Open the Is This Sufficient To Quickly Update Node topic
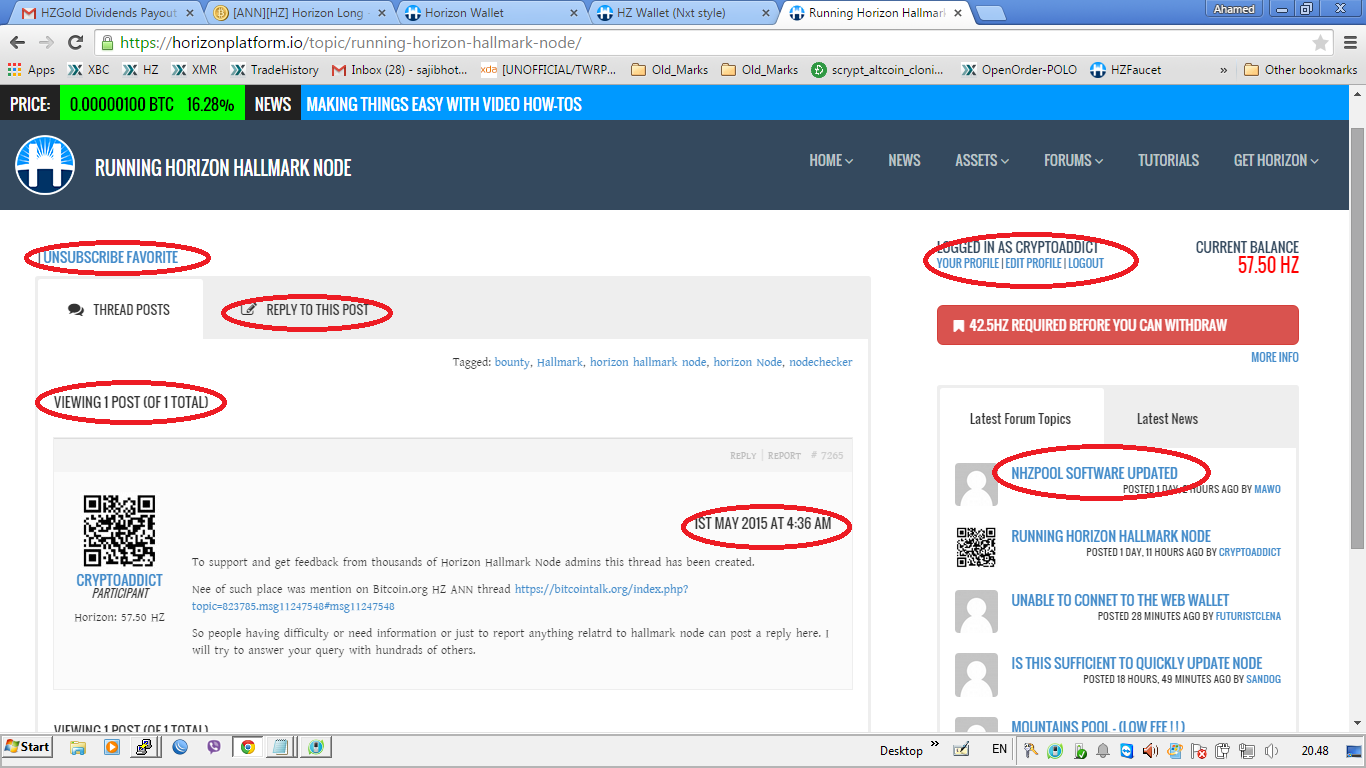Image resolution: width=1366 pixels, height=768 pixels. (x=1137, y=663)
